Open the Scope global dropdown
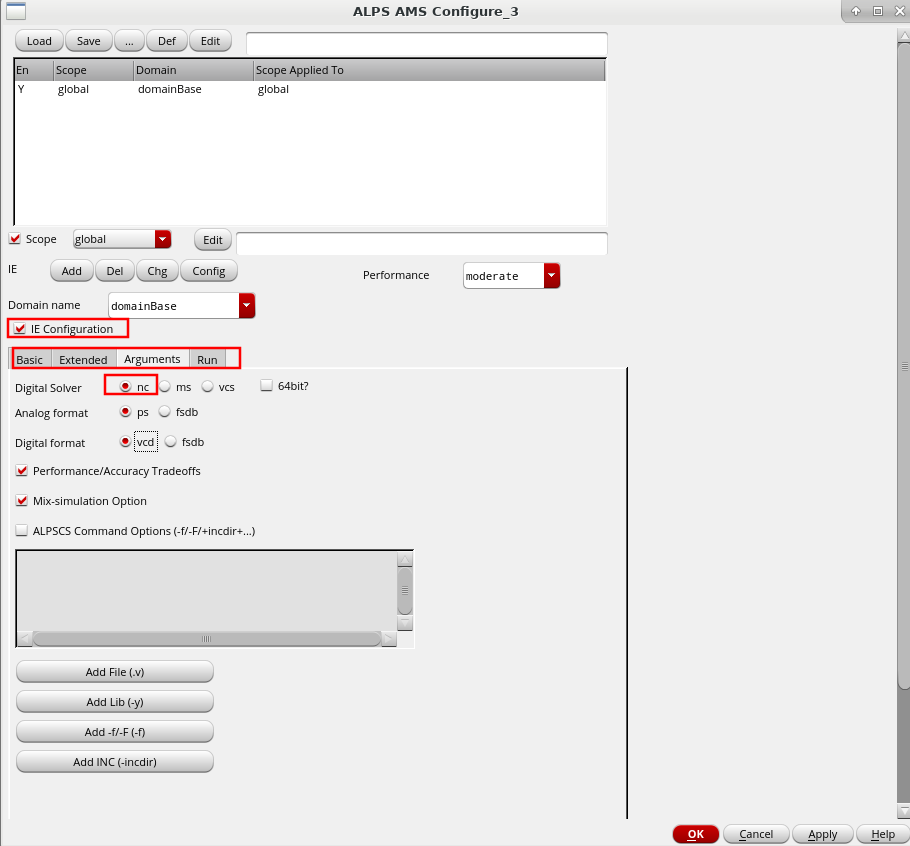Image resolution: width=910 pixels, height=846 pixels. coord(163,240)
